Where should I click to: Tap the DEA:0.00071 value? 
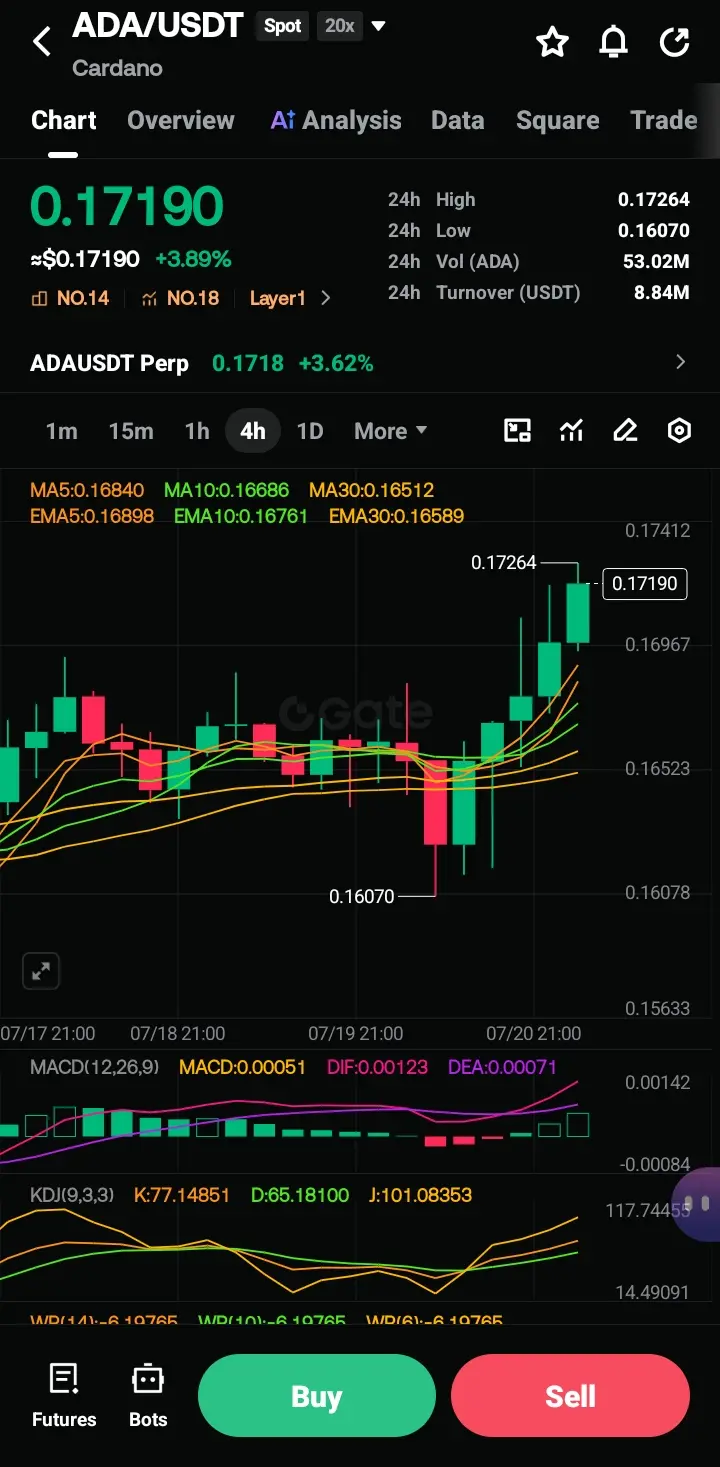pos(502,1067)
